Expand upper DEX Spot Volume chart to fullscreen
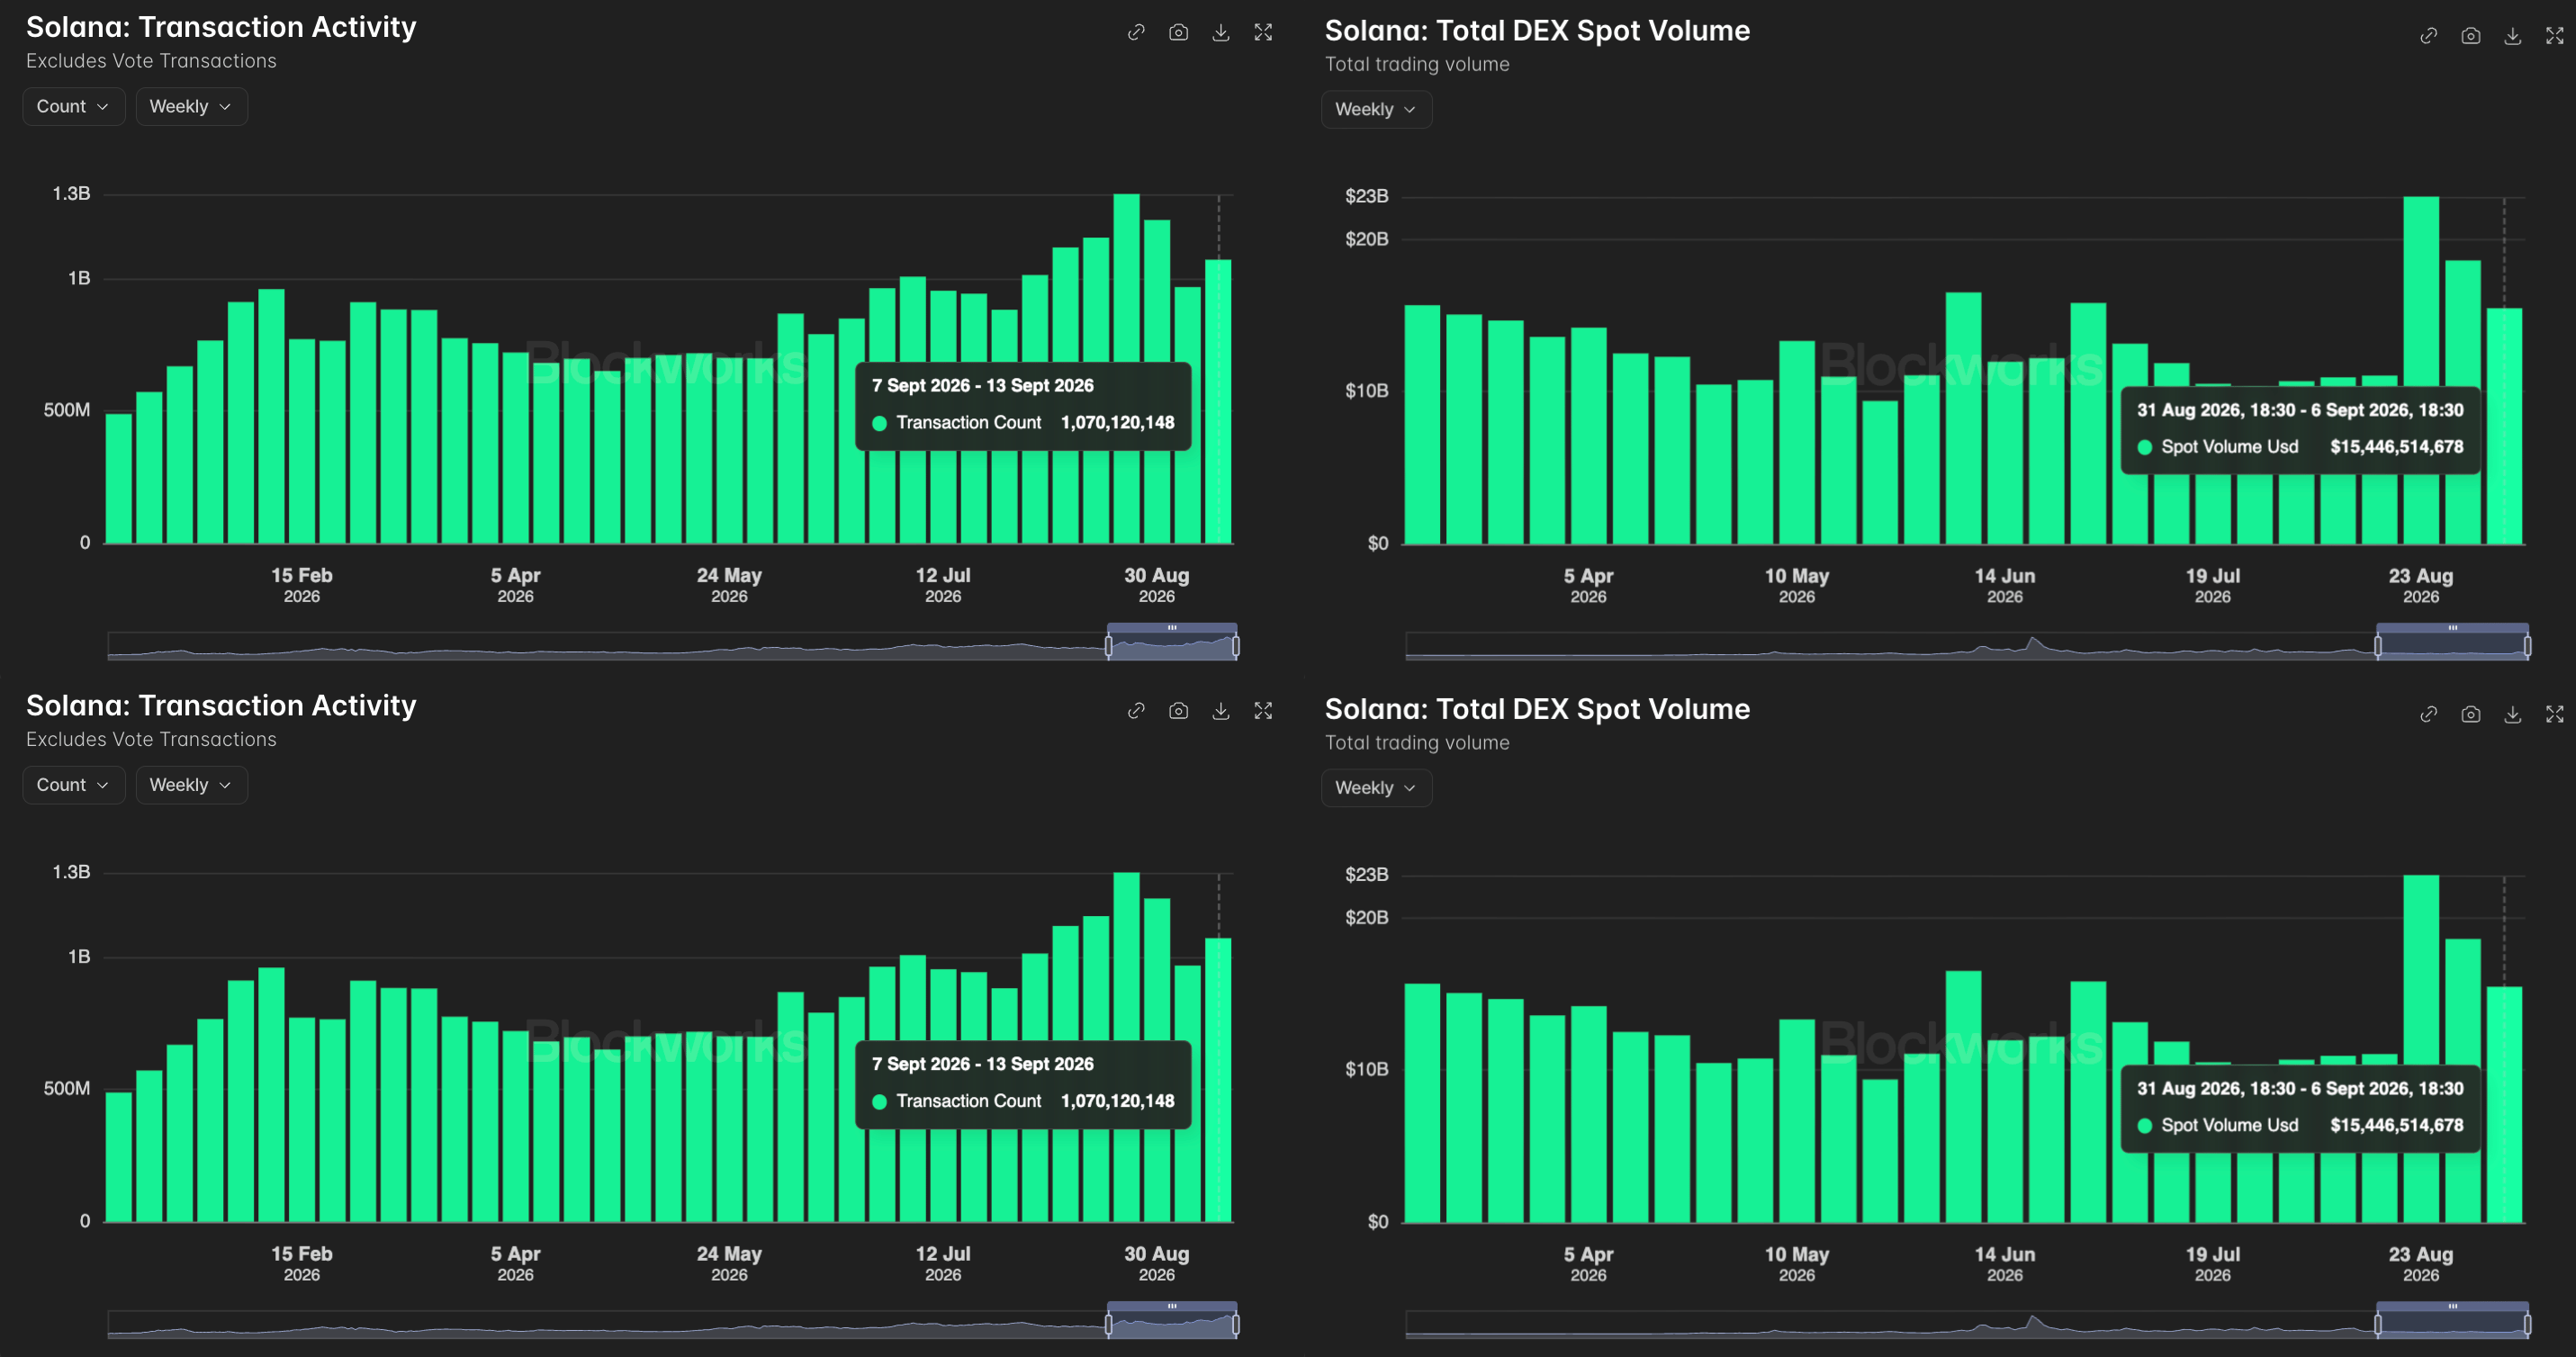2576x1357 pixels. coord(2555,36)
